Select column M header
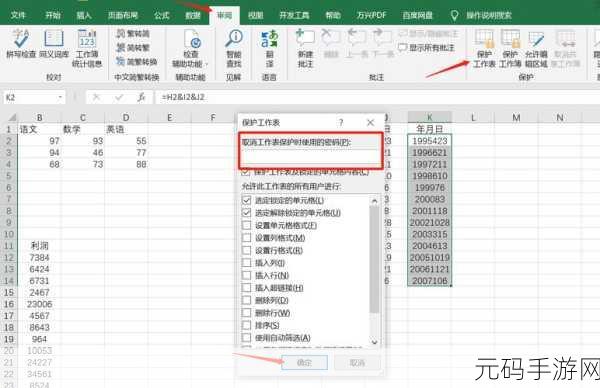The height and width of the screenshot is (388, 600). (516, 117)
